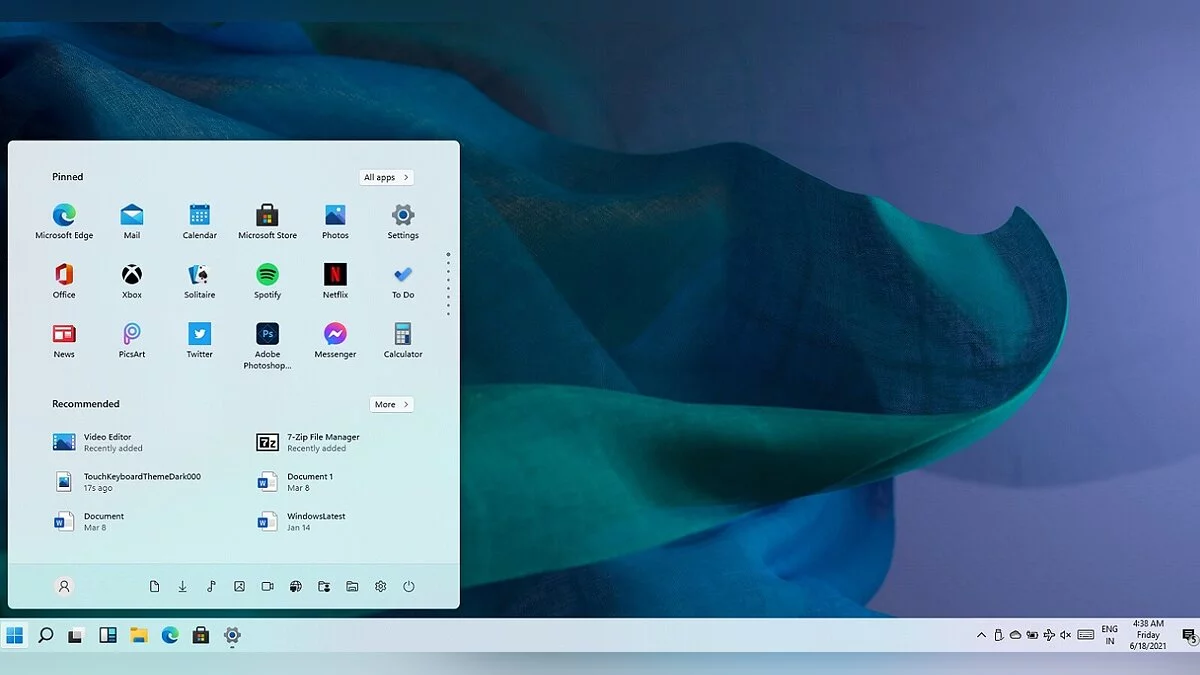Expand the All apps list

(x=386, y=177)
